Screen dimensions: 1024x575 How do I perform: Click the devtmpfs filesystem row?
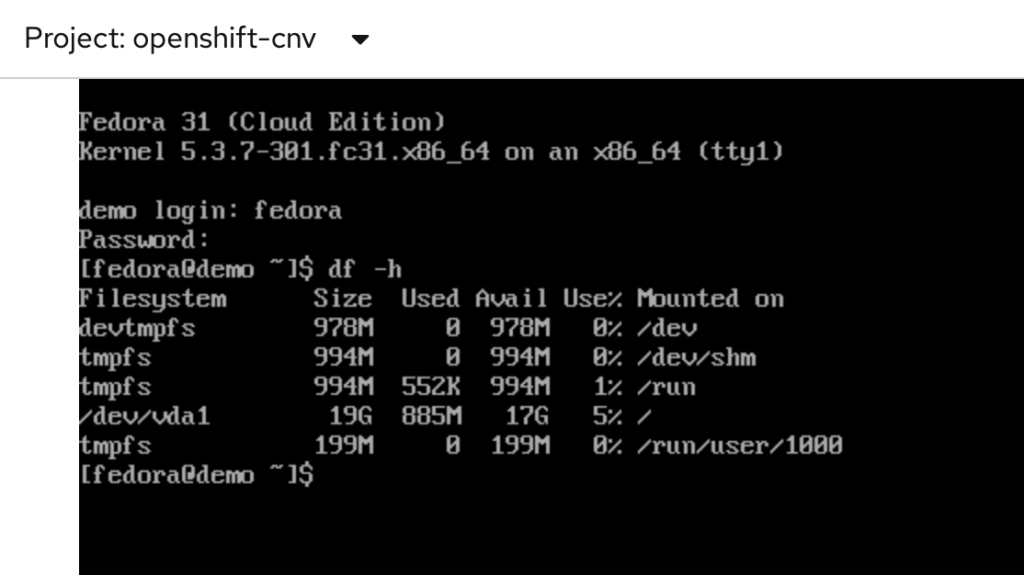pos(137,328)
